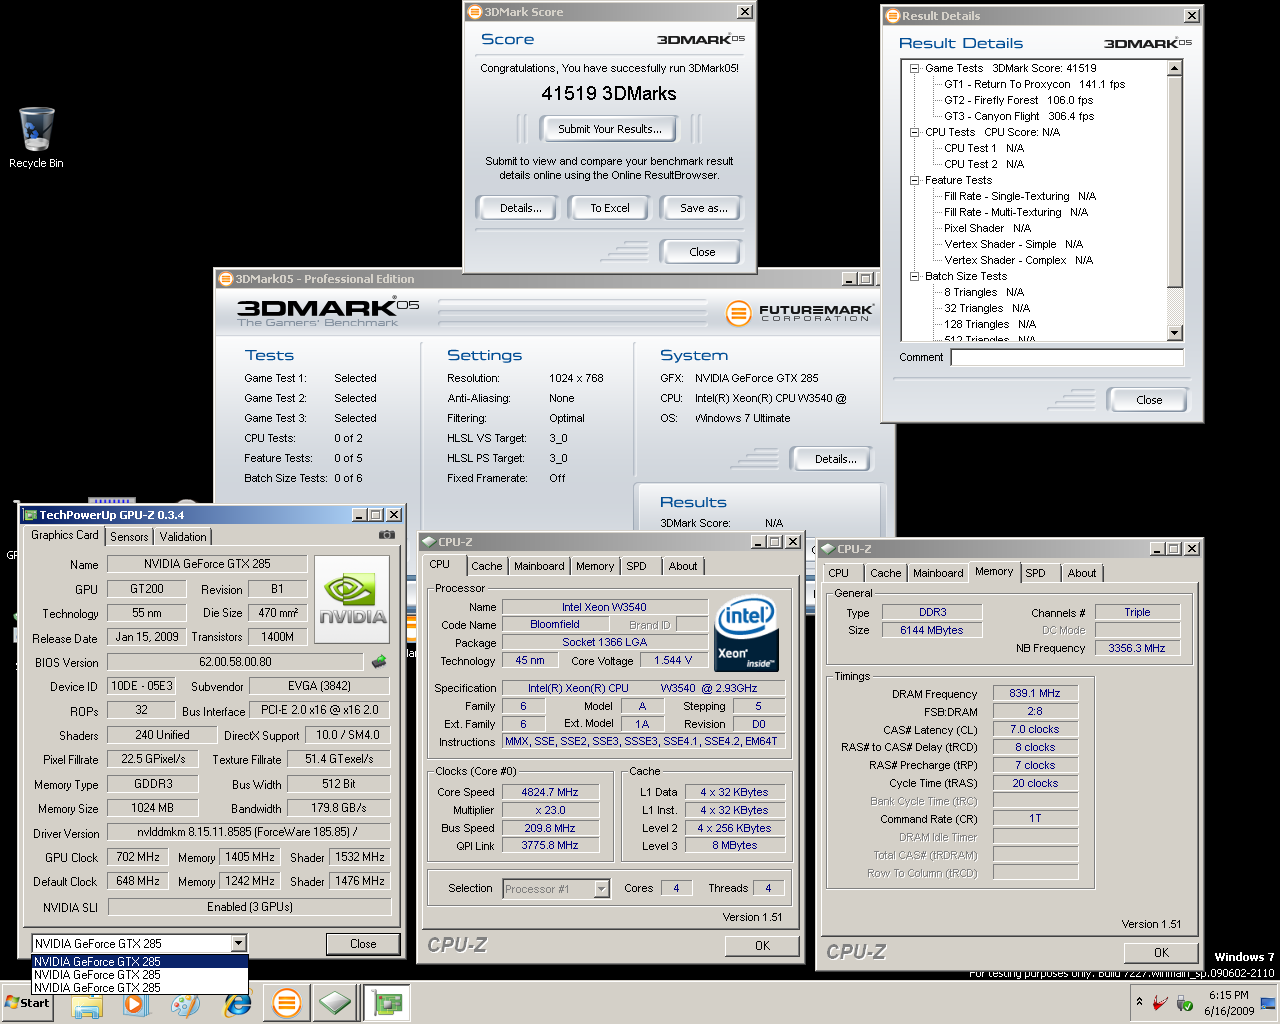The height and width of the screenshot is (1024, 1280).
Task: Click the 3DMark05 Professional Edition title icon
Action: tap(226, 279)
